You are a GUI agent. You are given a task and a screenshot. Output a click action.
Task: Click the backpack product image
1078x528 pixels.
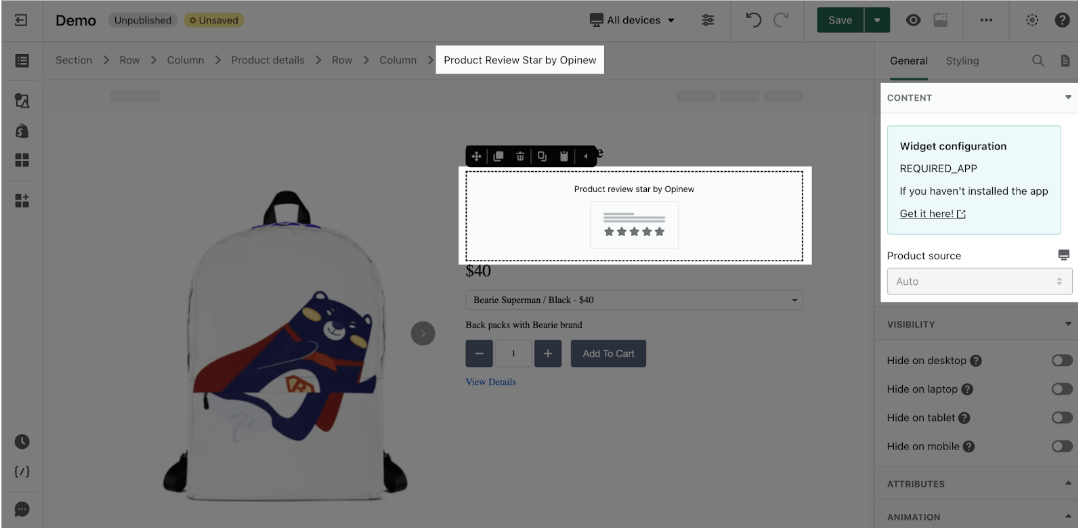pyautogui.click(x=285, y=345)
